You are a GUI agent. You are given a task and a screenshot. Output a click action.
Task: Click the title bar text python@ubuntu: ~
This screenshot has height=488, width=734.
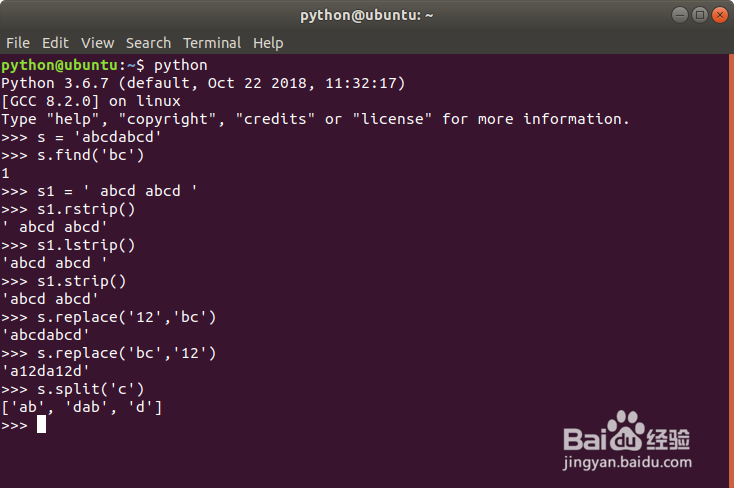click(x=367, y=15)
